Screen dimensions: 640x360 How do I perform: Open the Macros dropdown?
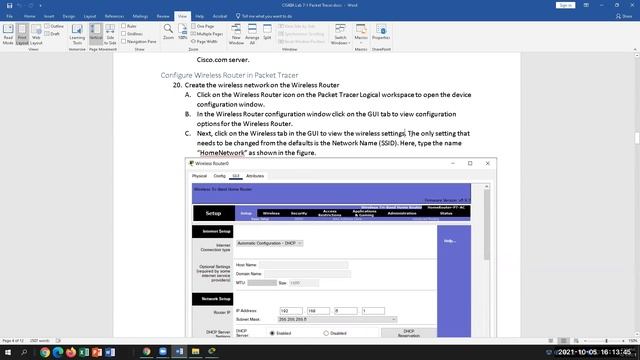tap(361, 34)
